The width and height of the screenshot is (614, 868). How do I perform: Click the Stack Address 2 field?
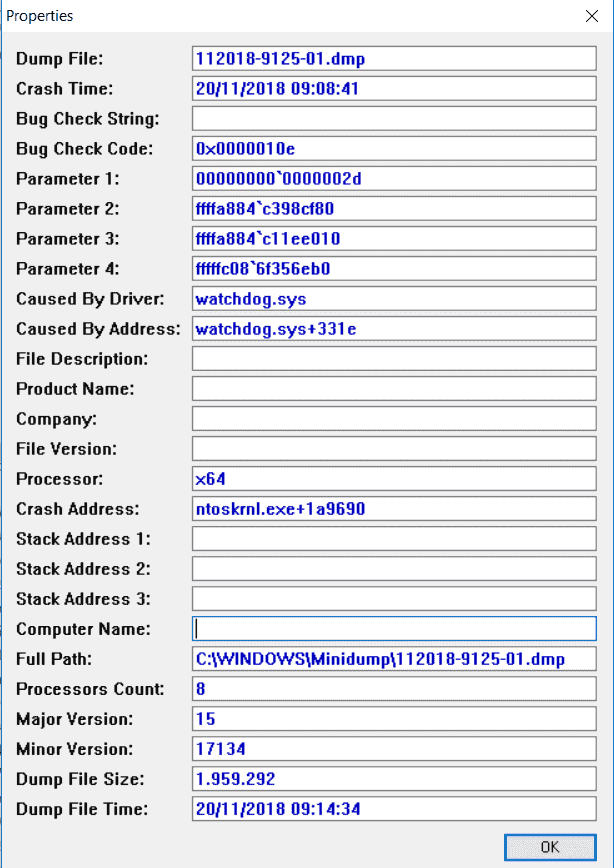click(x=394, y=568)
